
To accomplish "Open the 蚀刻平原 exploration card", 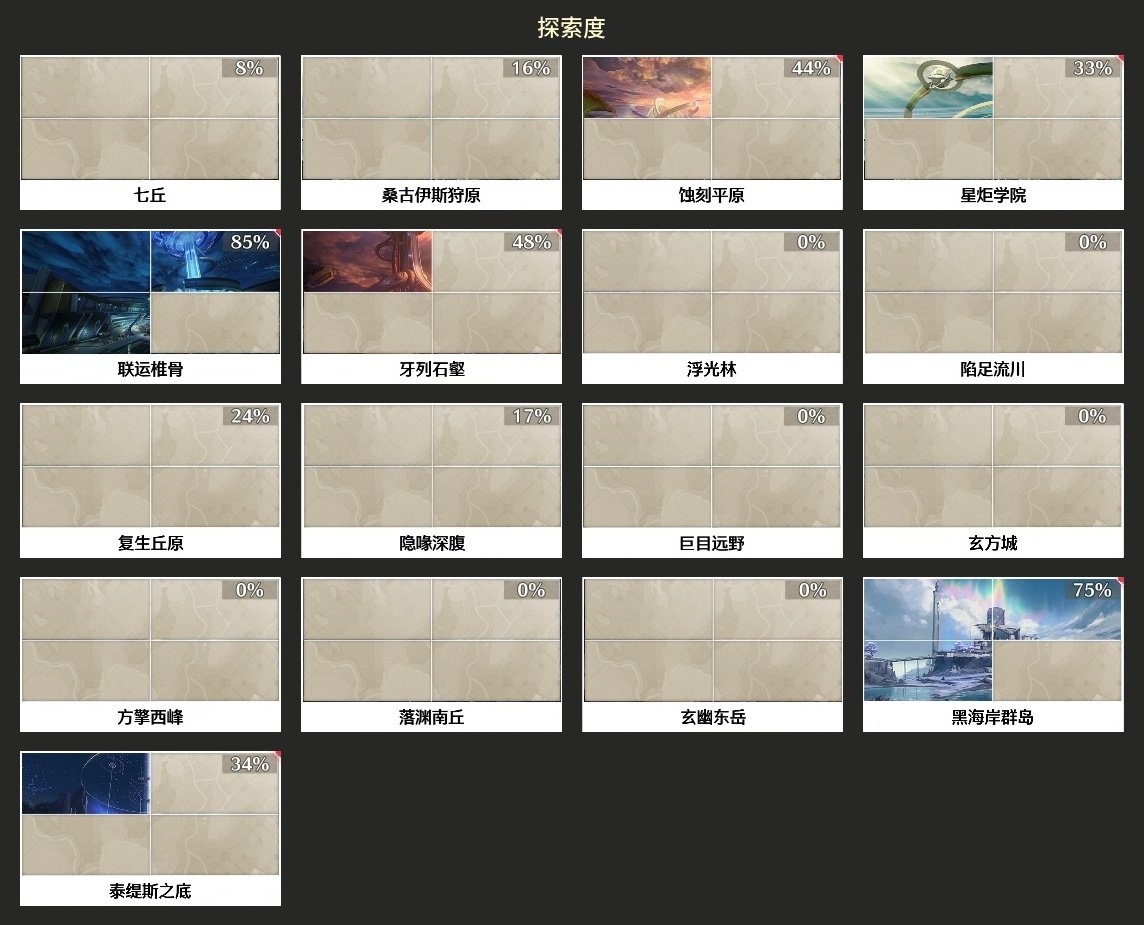I will (x=712, y=133).
